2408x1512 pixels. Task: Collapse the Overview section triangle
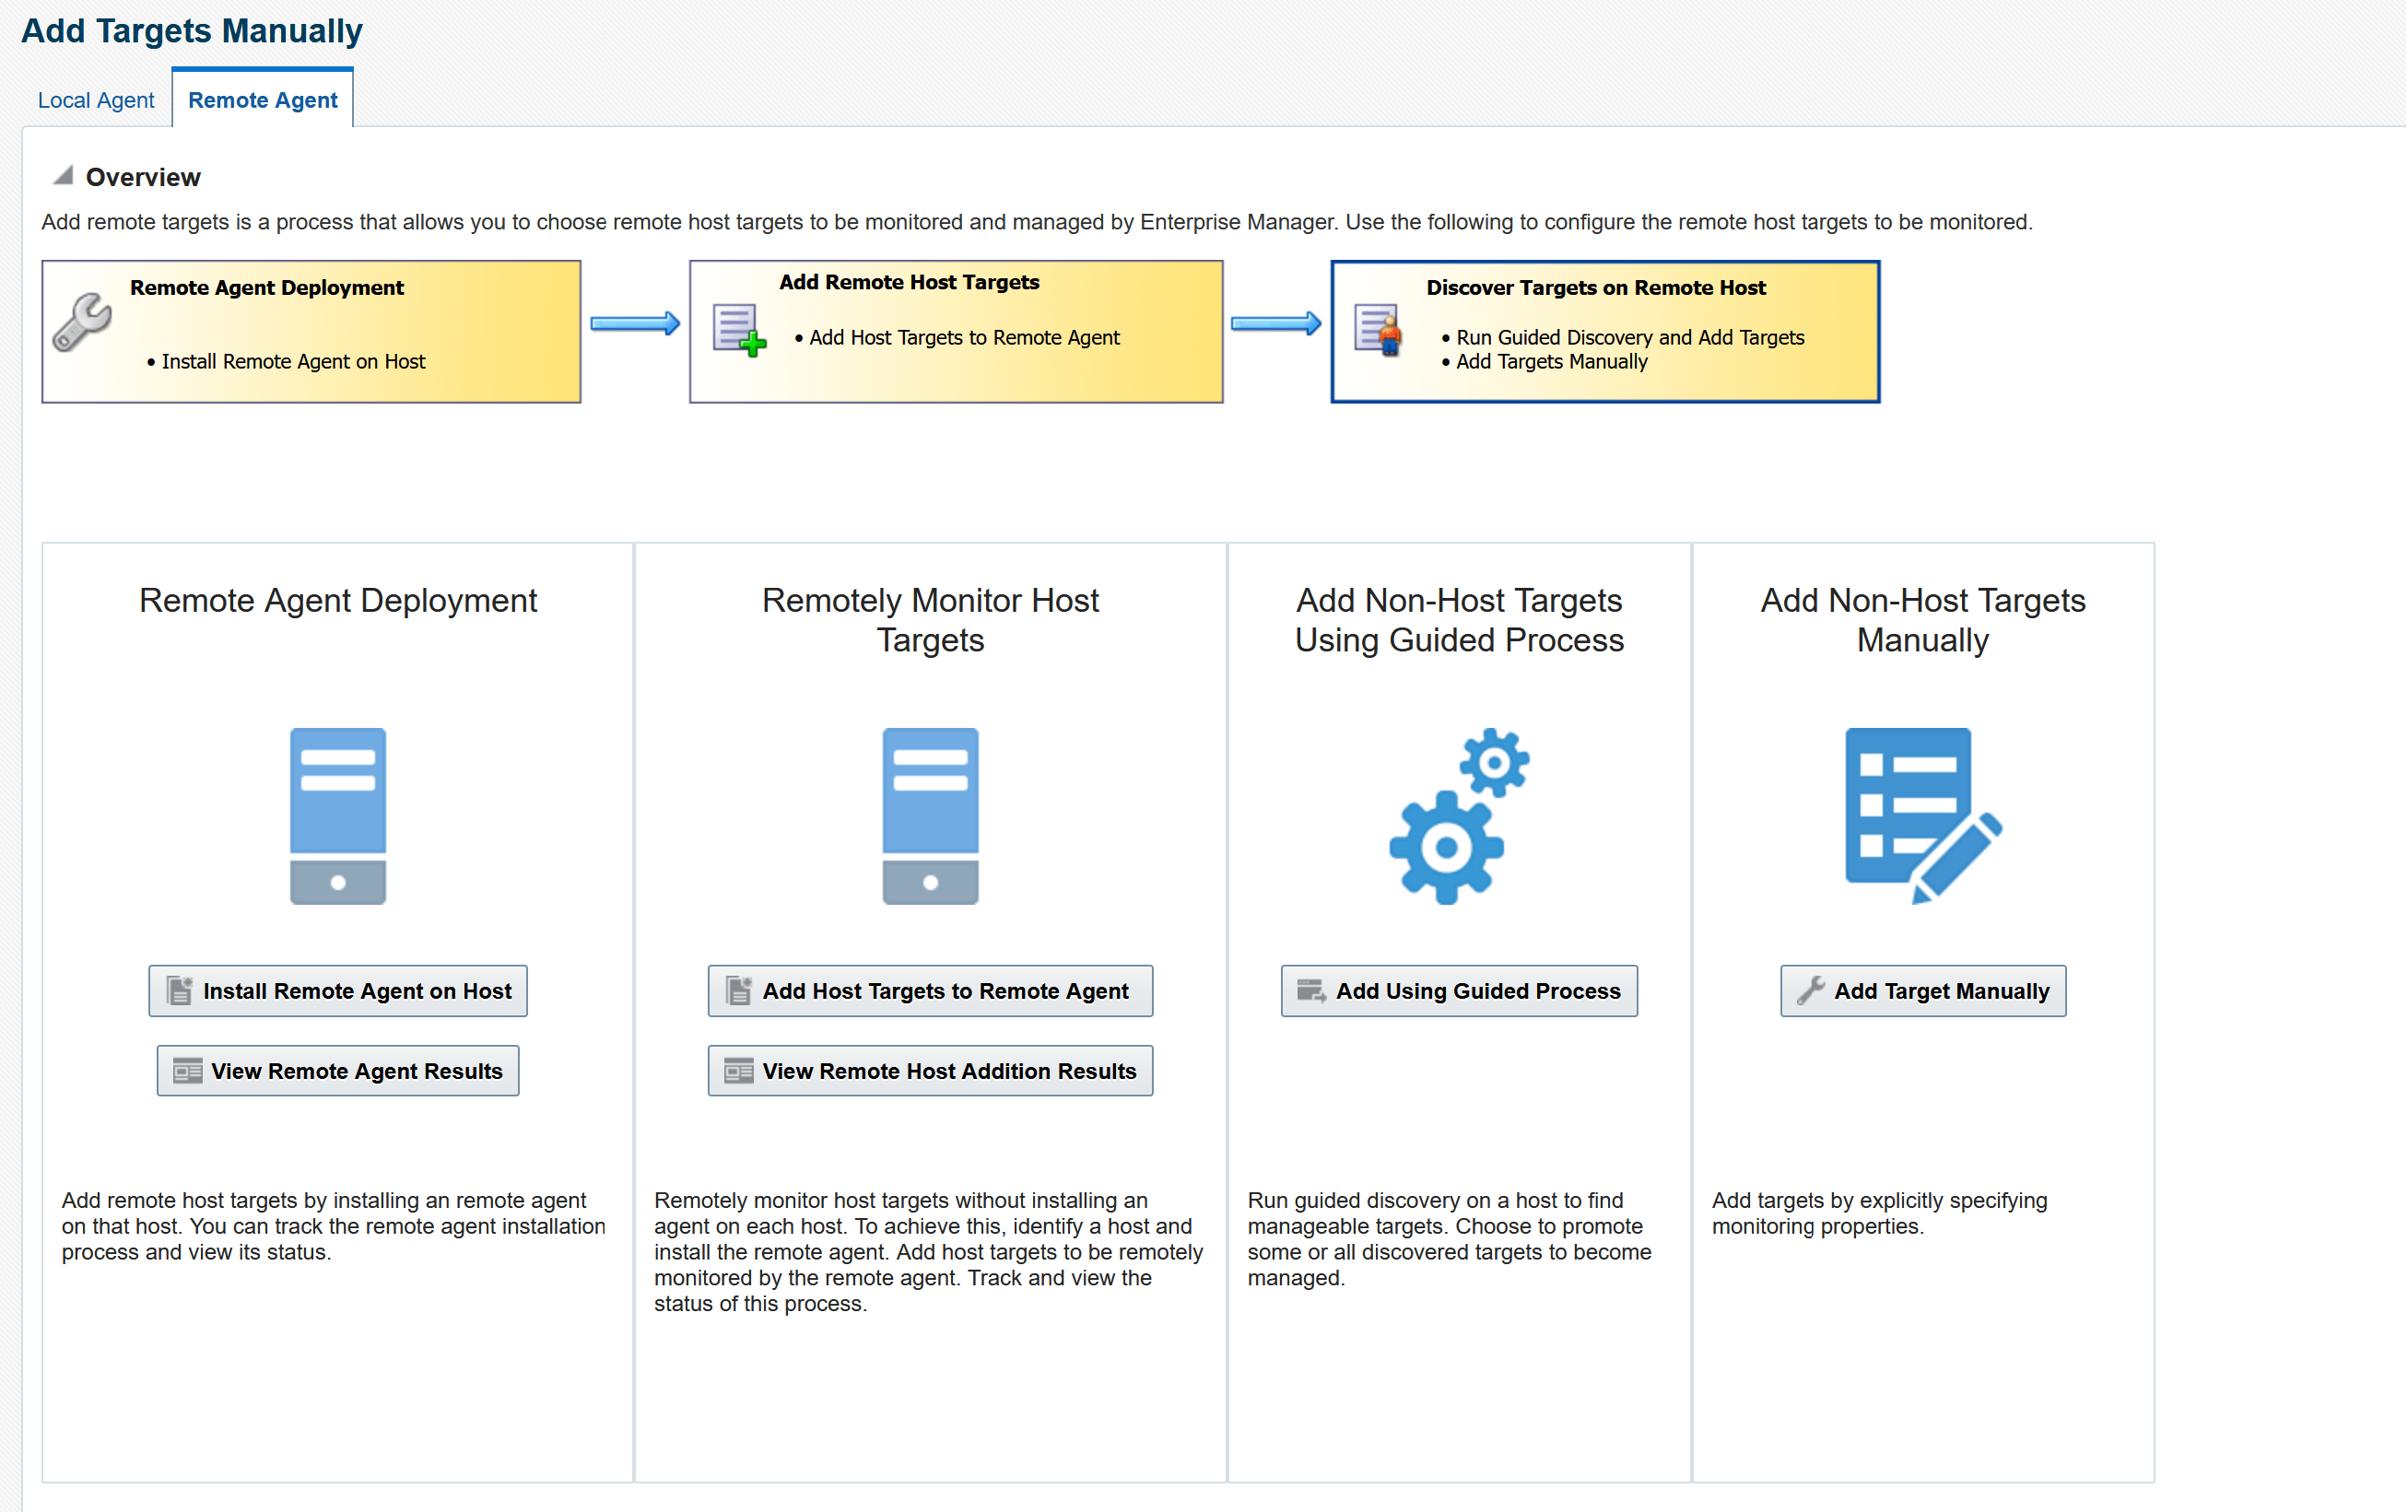[63, 176]
